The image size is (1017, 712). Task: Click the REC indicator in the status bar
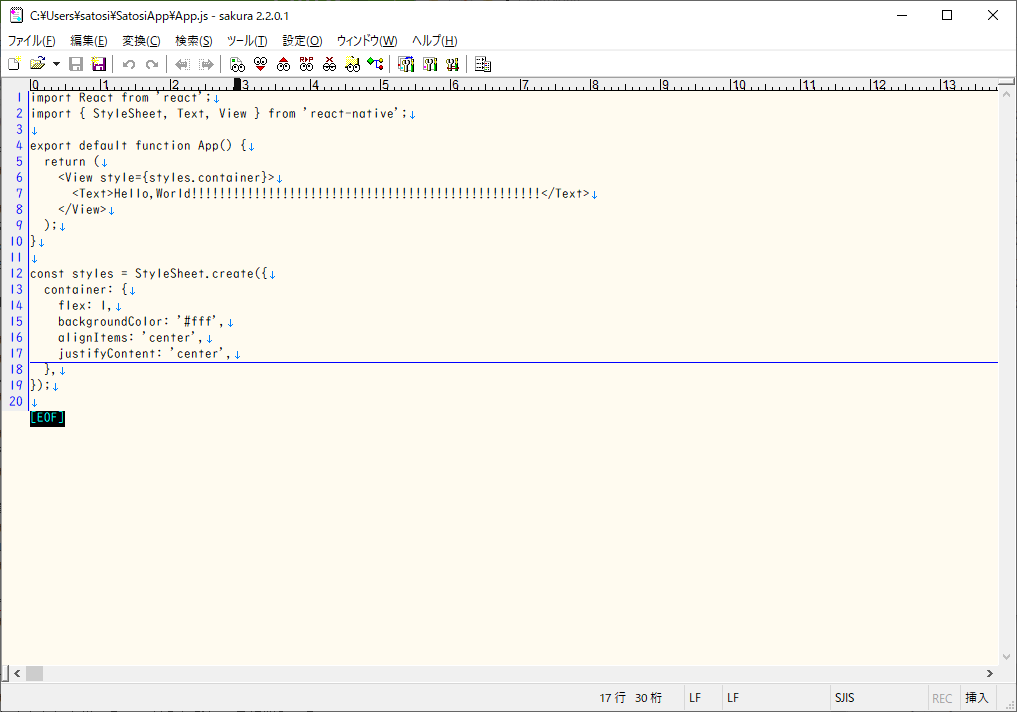point(942,698)
